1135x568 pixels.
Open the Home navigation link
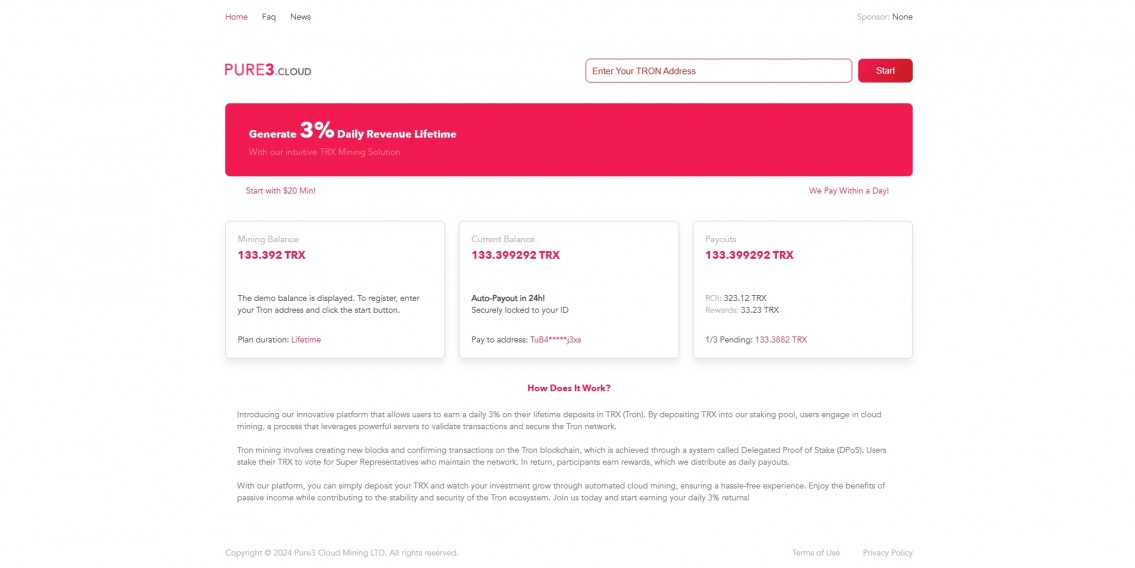[236, 17]
